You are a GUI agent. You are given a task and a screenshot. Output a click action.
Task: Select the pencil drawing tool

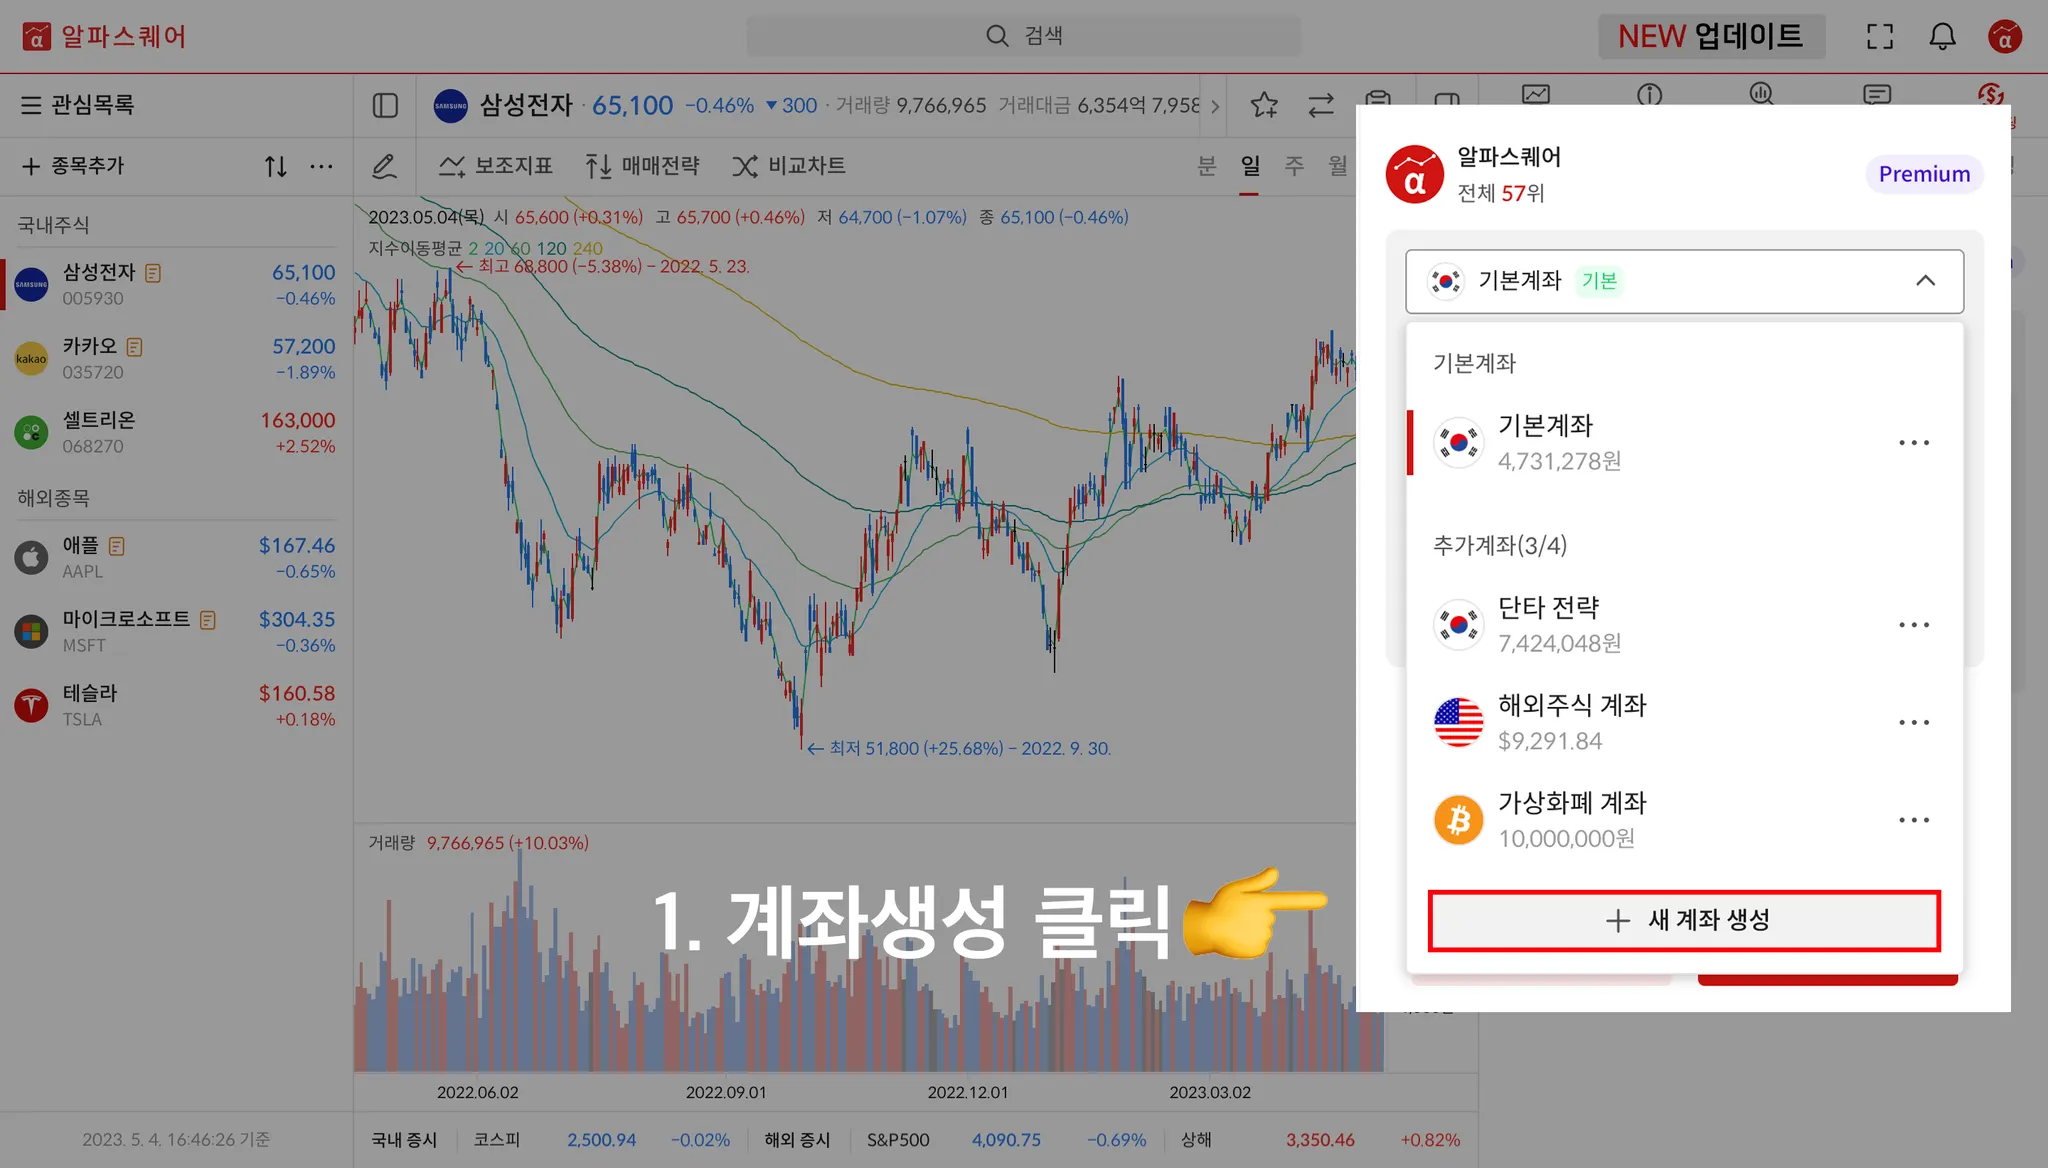coord(384,166)
